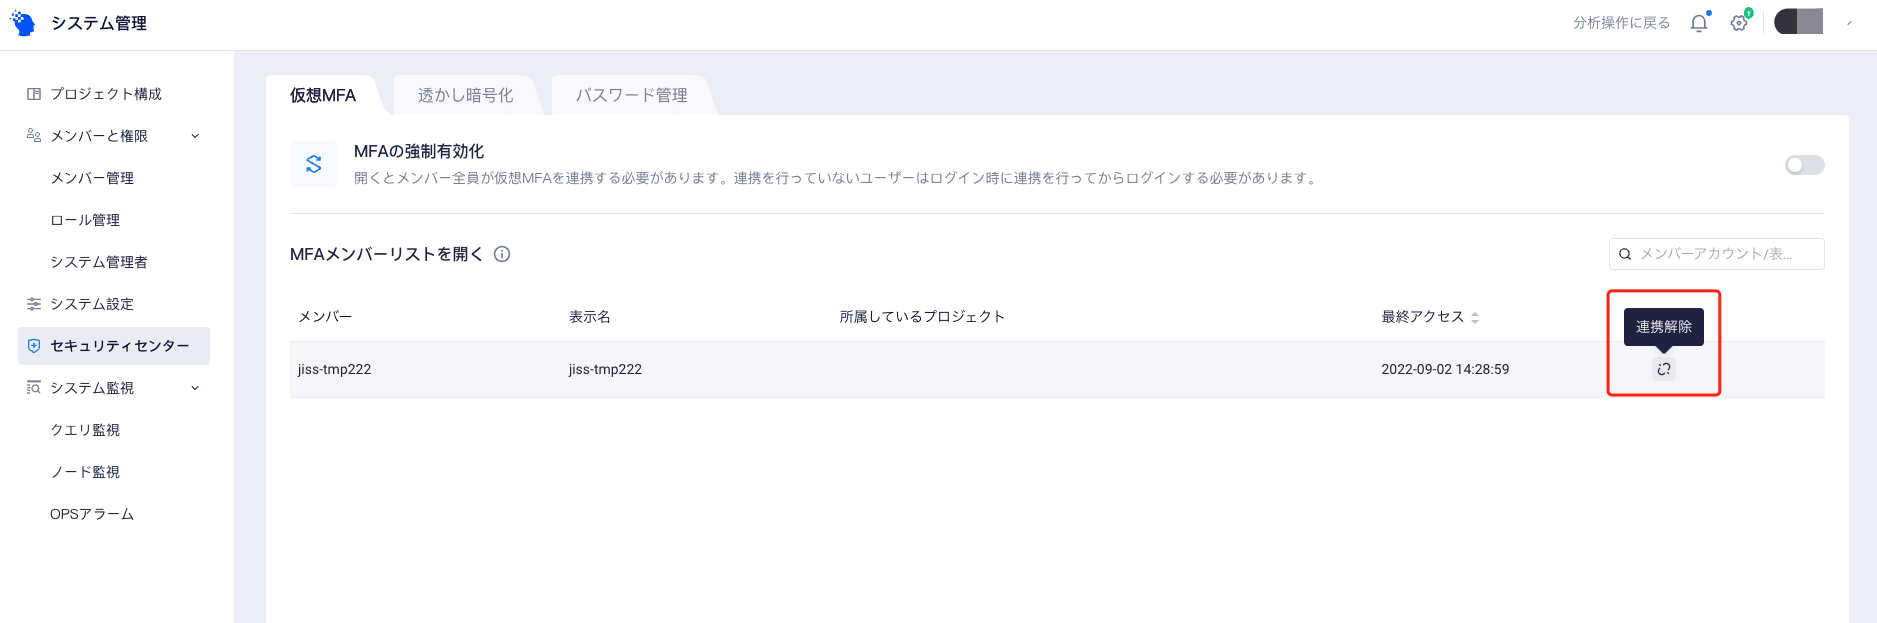1877x623 pixels.
Task: Collapse the メンバーと権限 sidebar section
Action: click(195, 136)
